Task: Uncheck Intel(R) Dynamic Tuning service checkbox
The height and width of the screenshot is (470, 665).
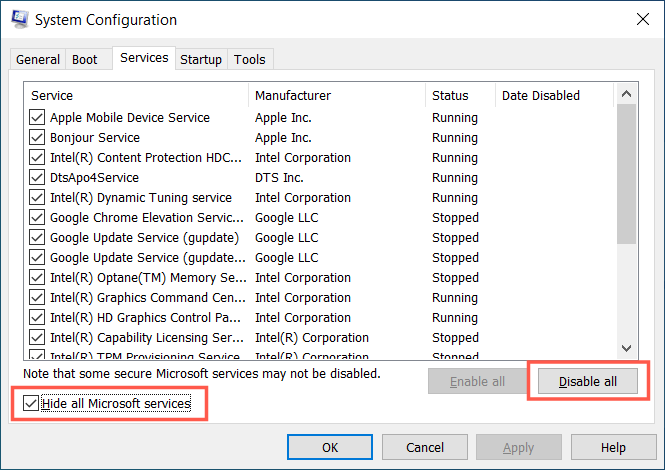Action: pyautogui.click(x=38, y=198)
